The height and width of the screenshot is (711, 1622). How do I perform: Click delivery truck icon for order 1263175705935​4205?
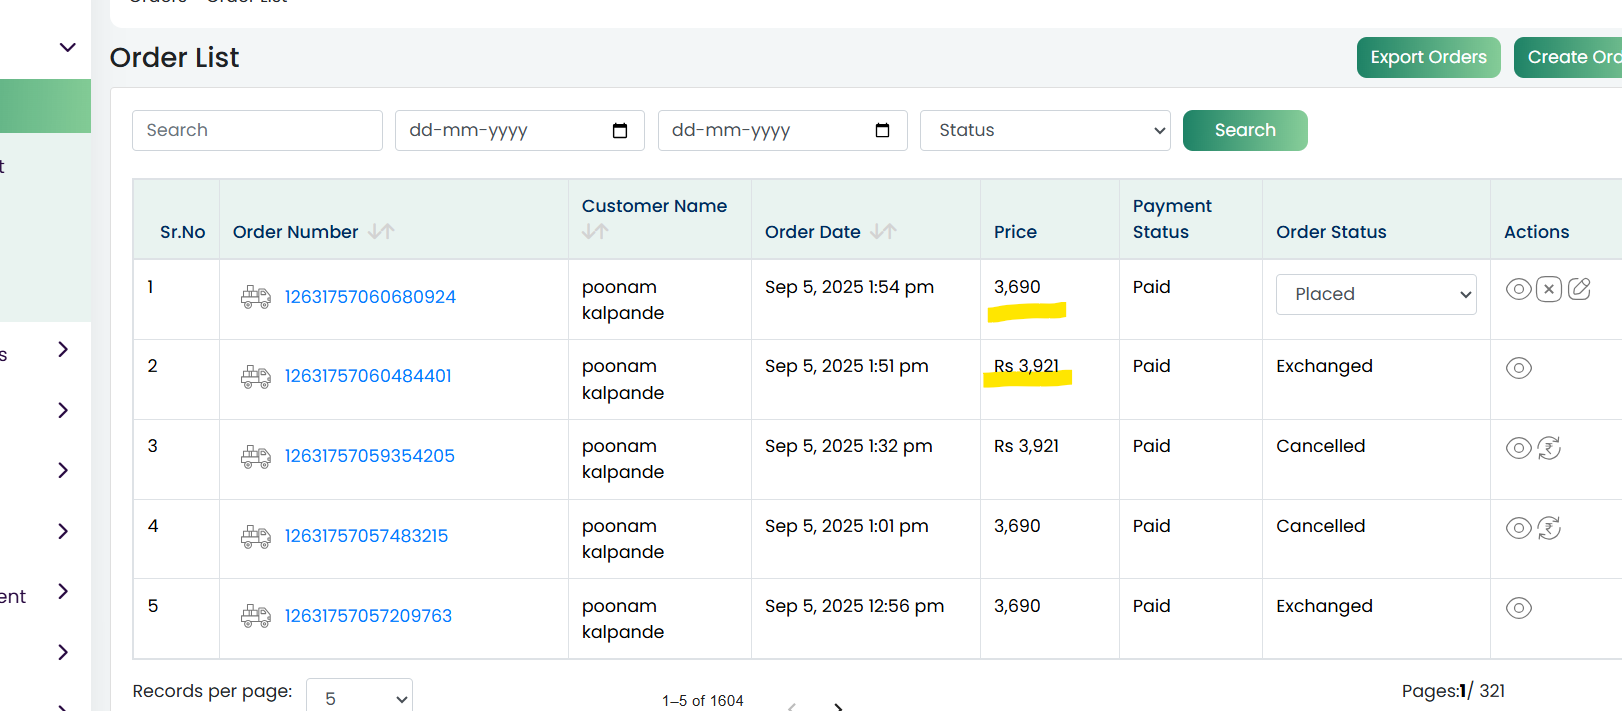point(256,456)
